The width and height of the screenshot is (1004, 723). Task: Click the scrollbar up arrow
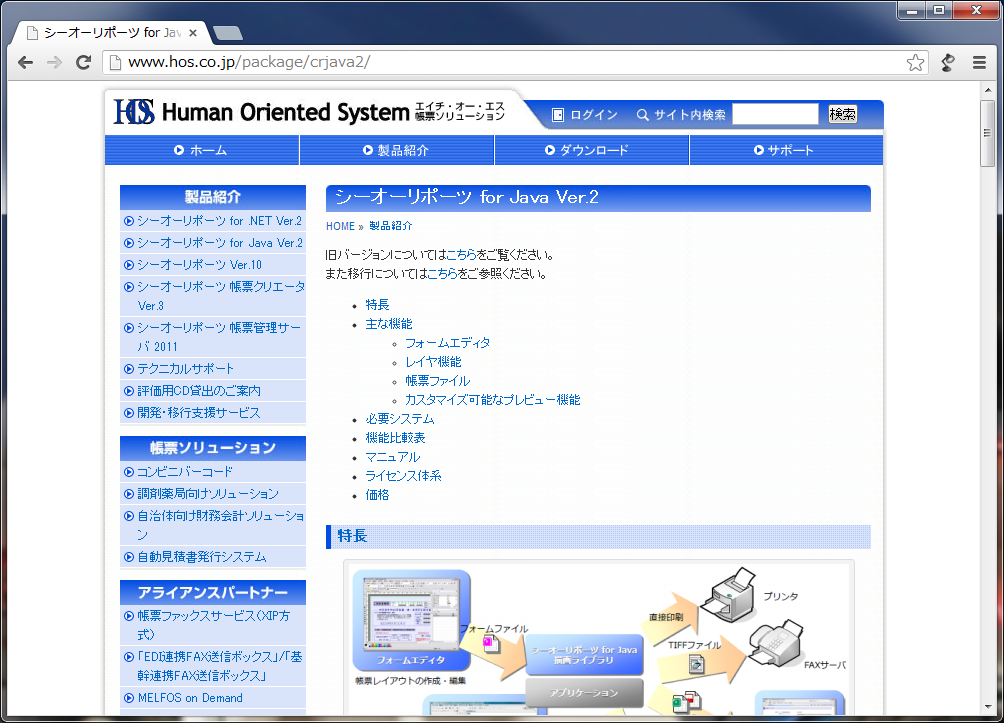click(987, 90)
